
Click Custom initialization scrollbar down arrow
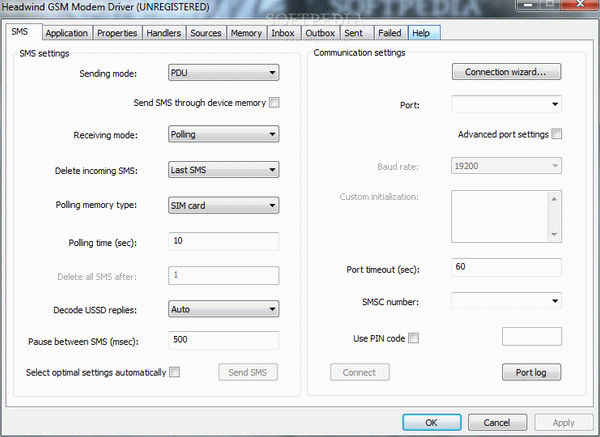click(554, 234)
